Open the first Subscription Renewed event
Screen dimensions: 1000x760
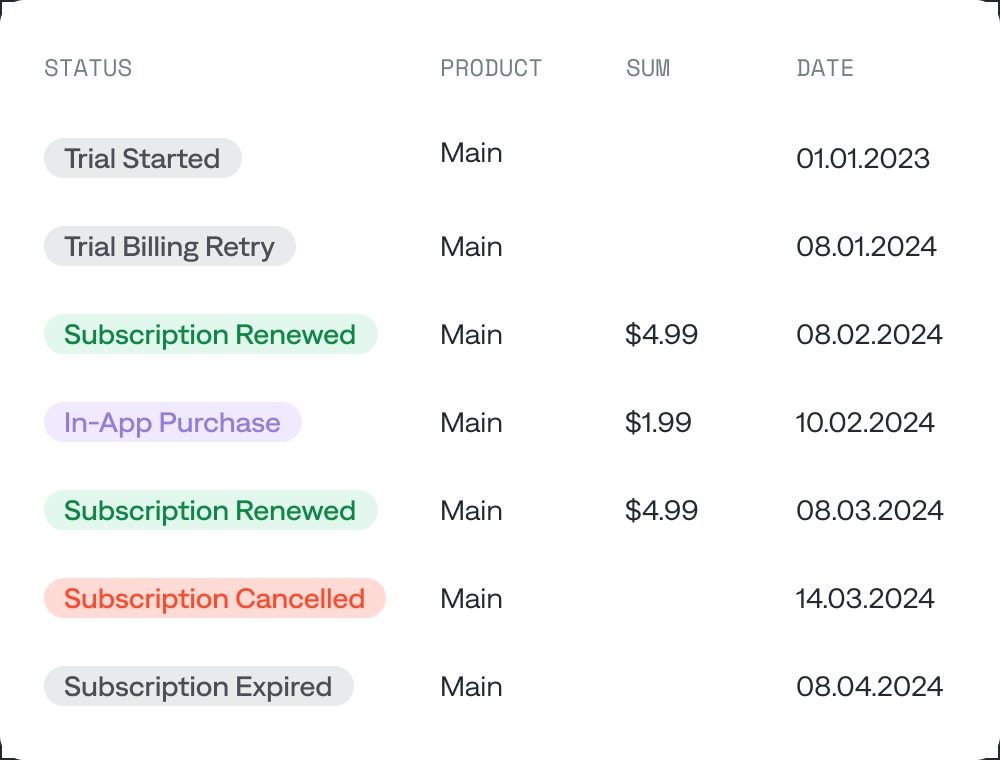point(210,334)
